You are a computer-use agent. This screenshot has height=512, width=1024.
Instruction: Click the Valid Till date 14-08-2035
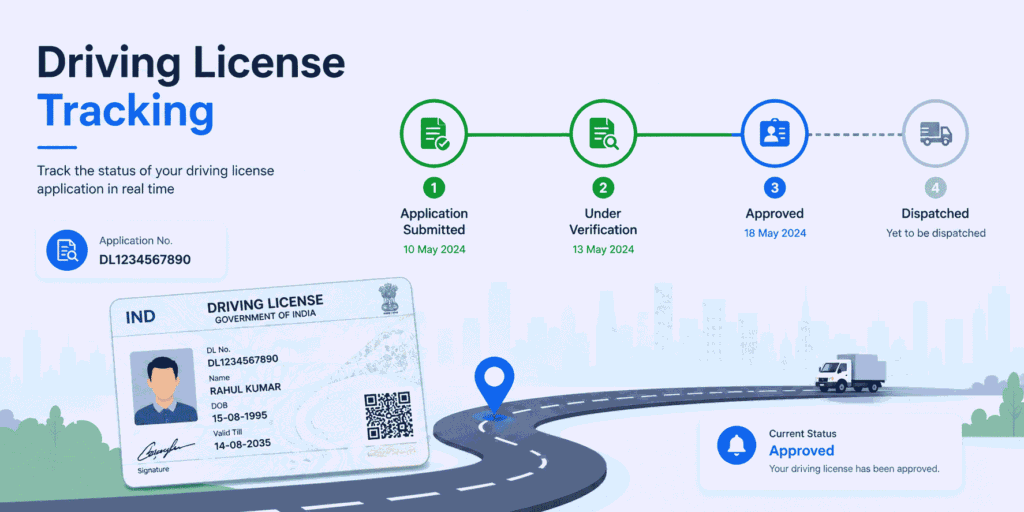pos(242,445)
